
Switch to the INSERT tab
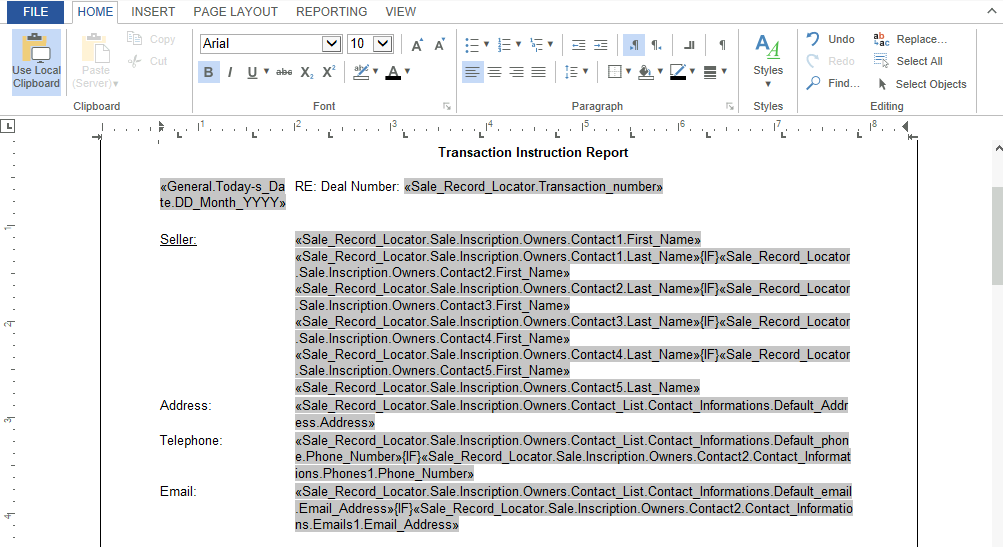[x=153, y=12]
